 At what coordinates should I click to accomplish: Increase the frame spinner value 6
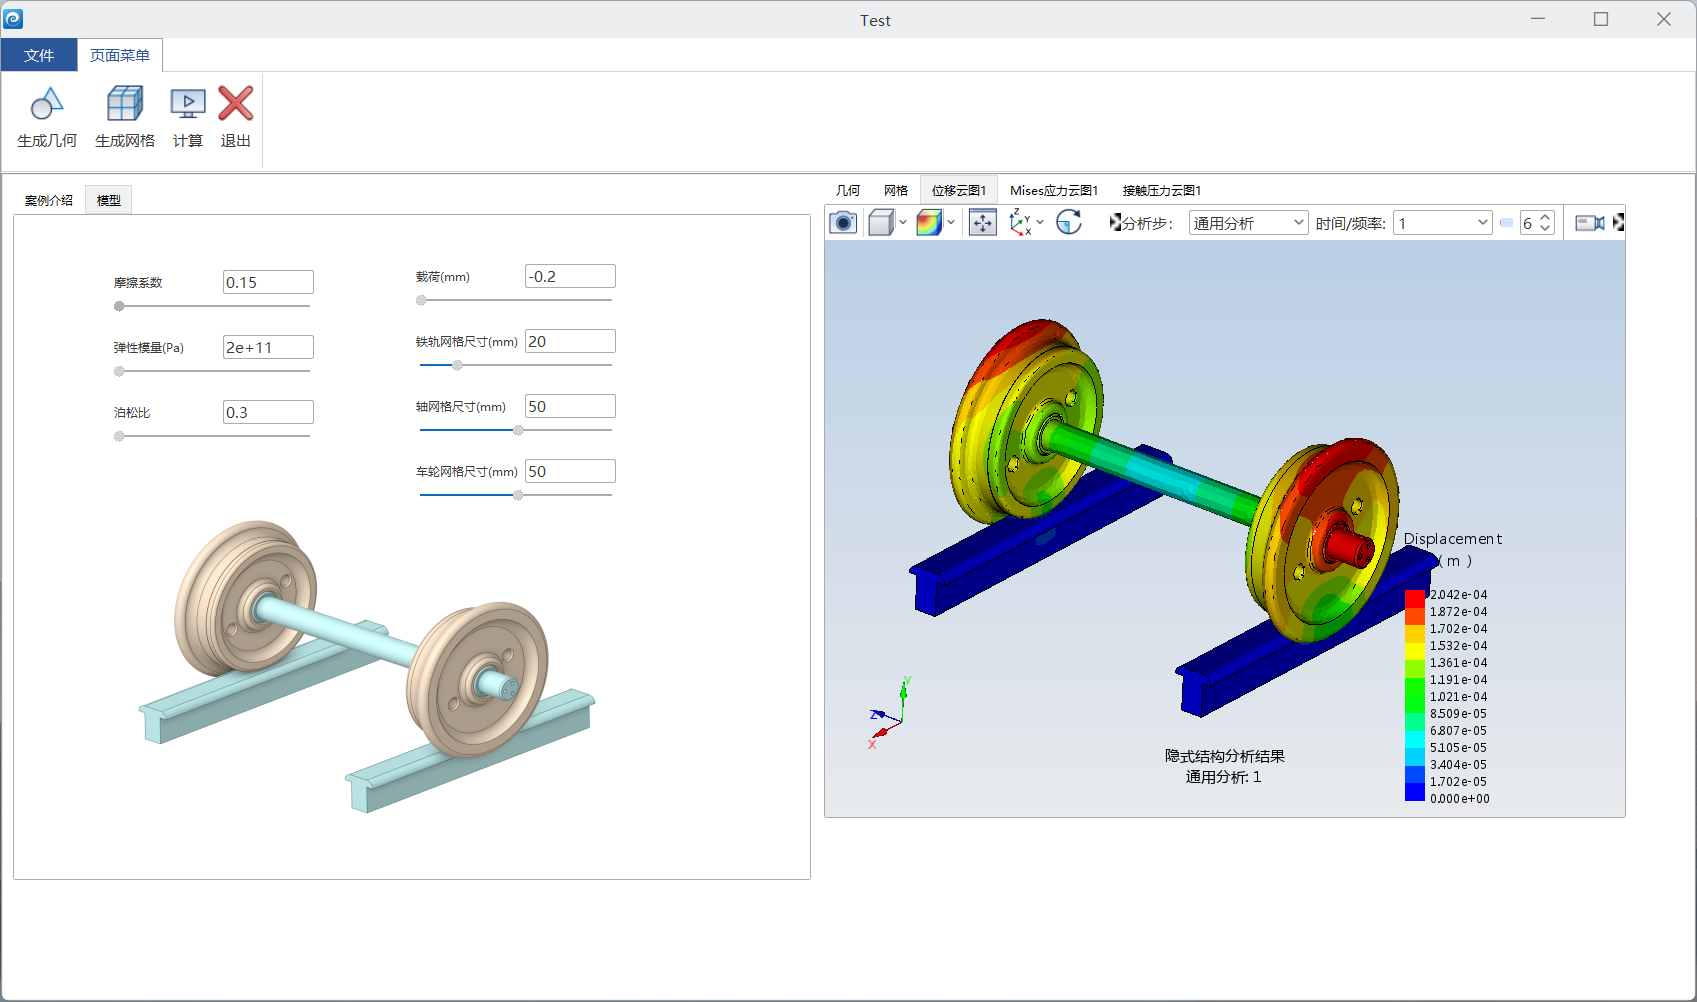(x=1545, y=217)
